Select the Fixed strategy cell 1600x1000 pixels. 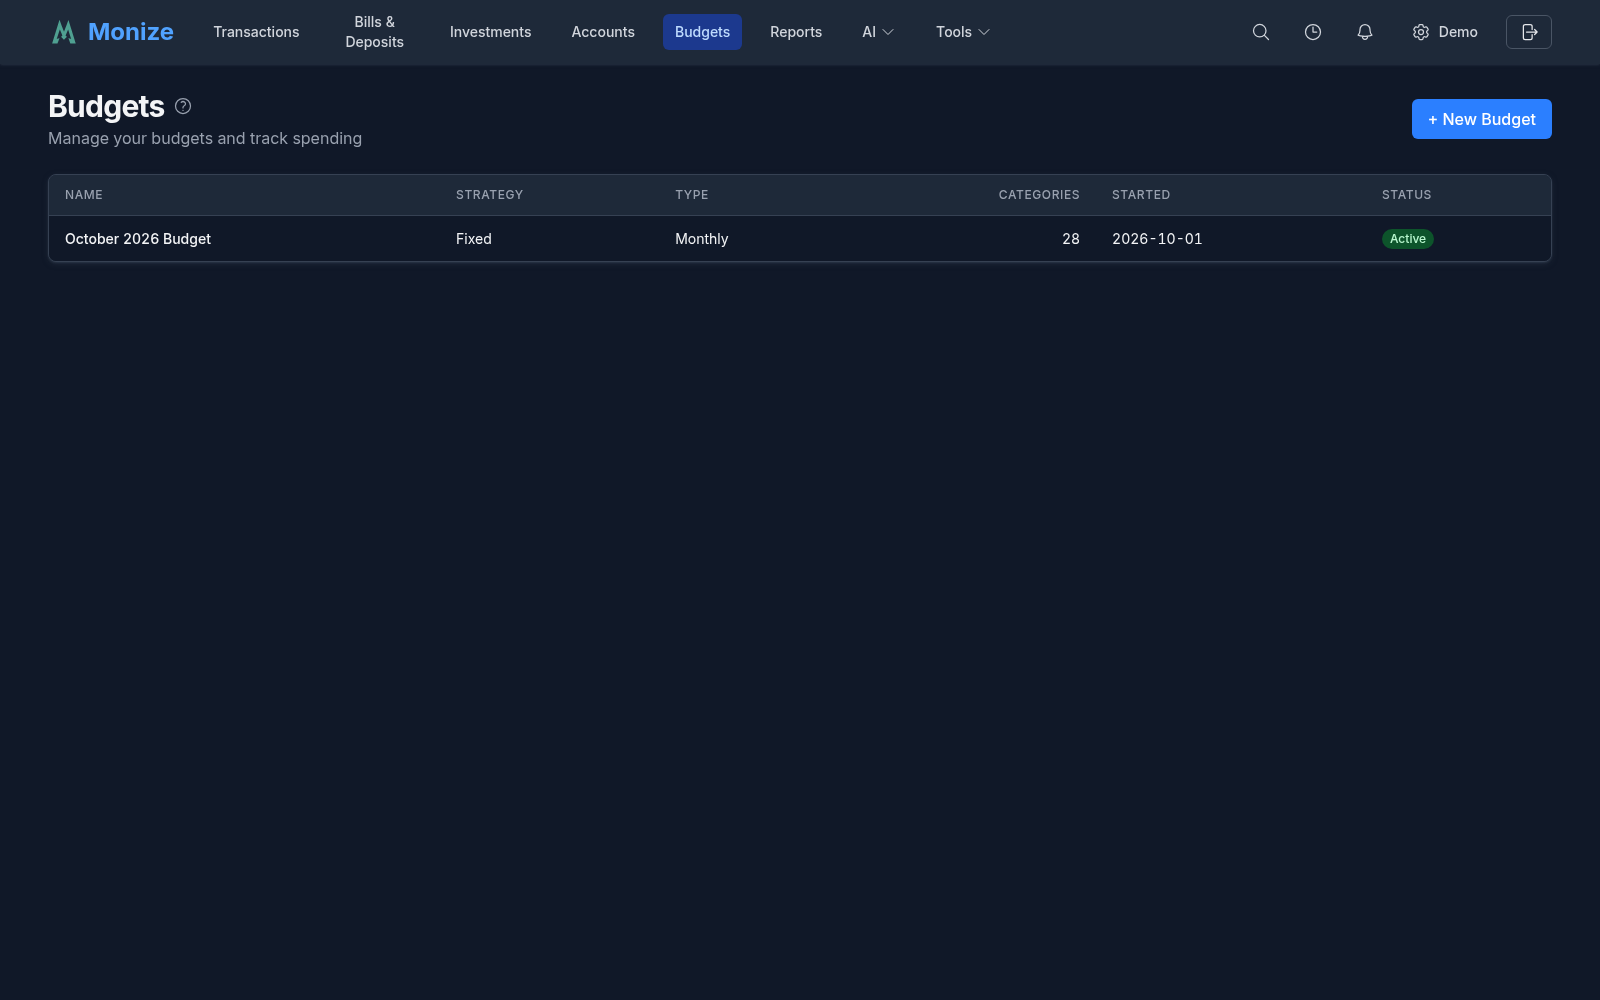click(x=474, y=239)
